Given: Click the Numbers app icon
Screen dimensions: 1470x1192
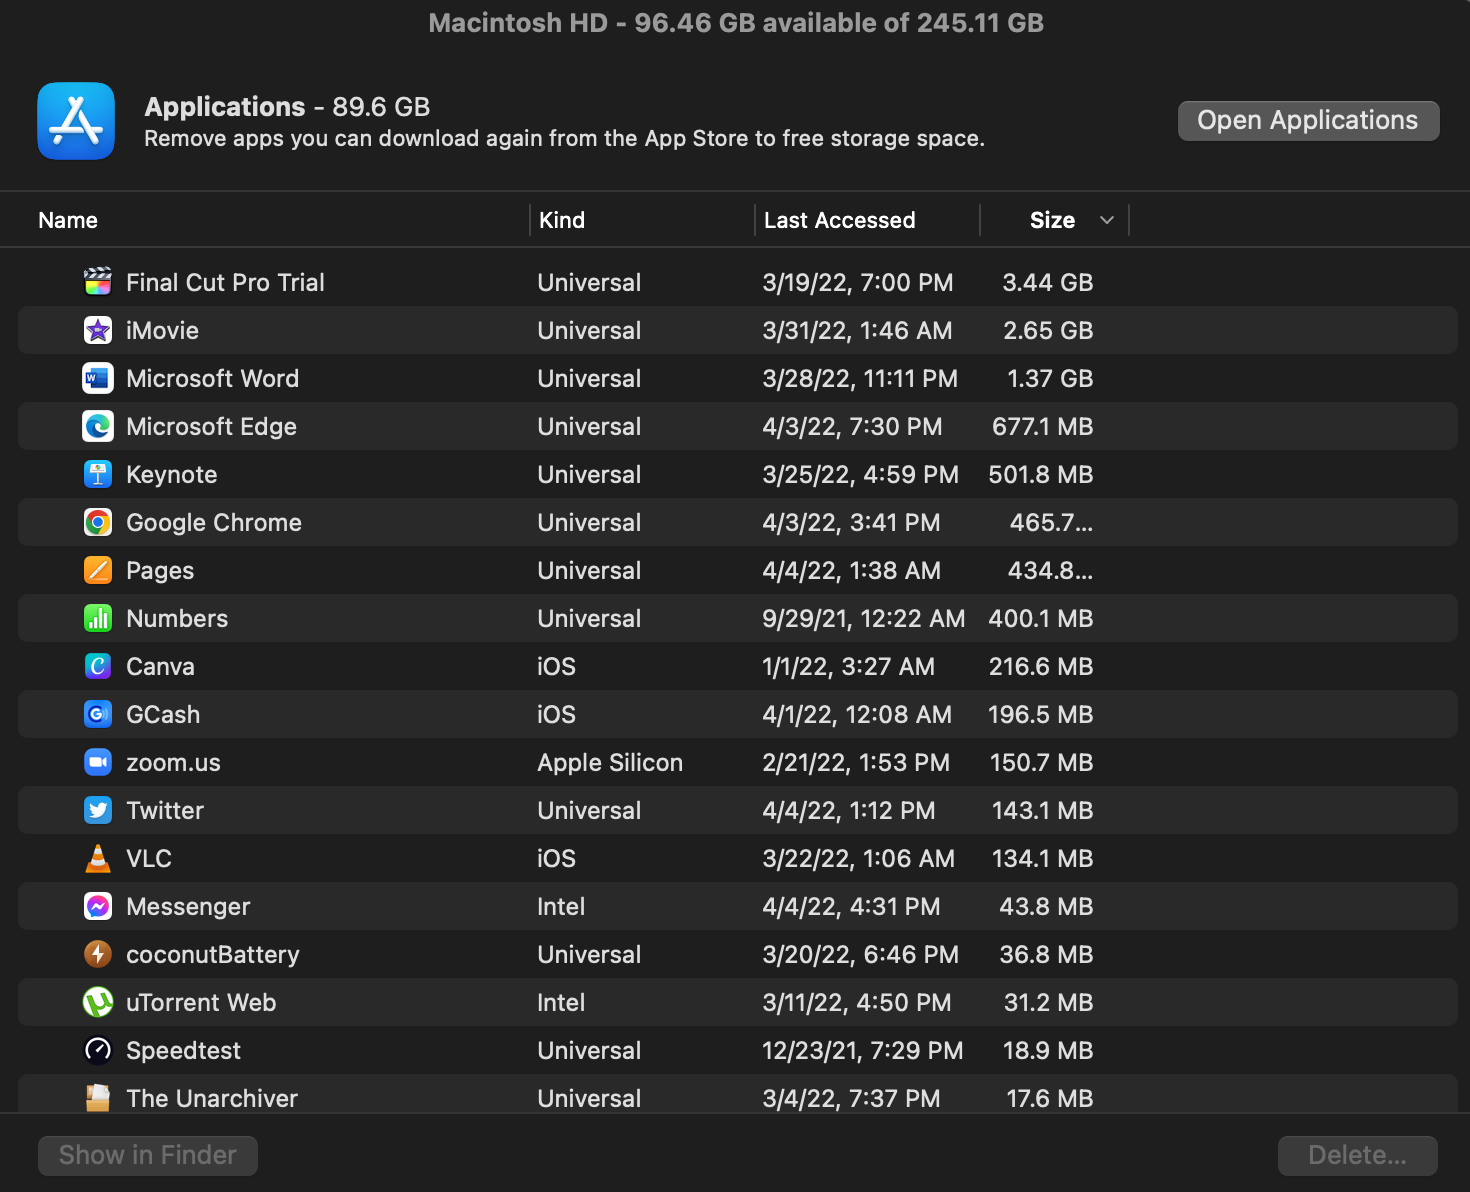Looking at the screenshot, I should [x=98, y=618].
